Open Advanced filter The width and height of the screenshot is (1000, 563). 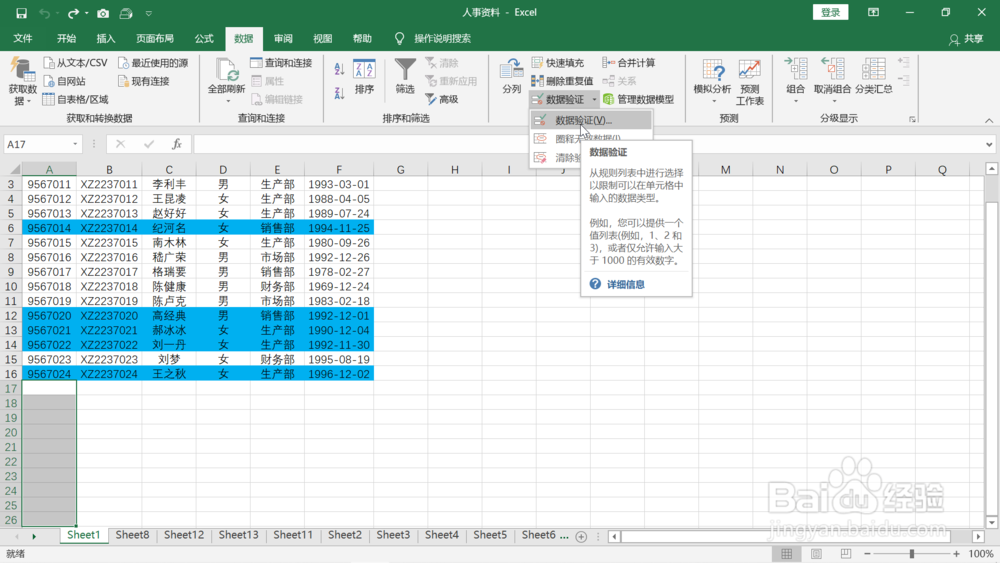[x=442, y=99]
